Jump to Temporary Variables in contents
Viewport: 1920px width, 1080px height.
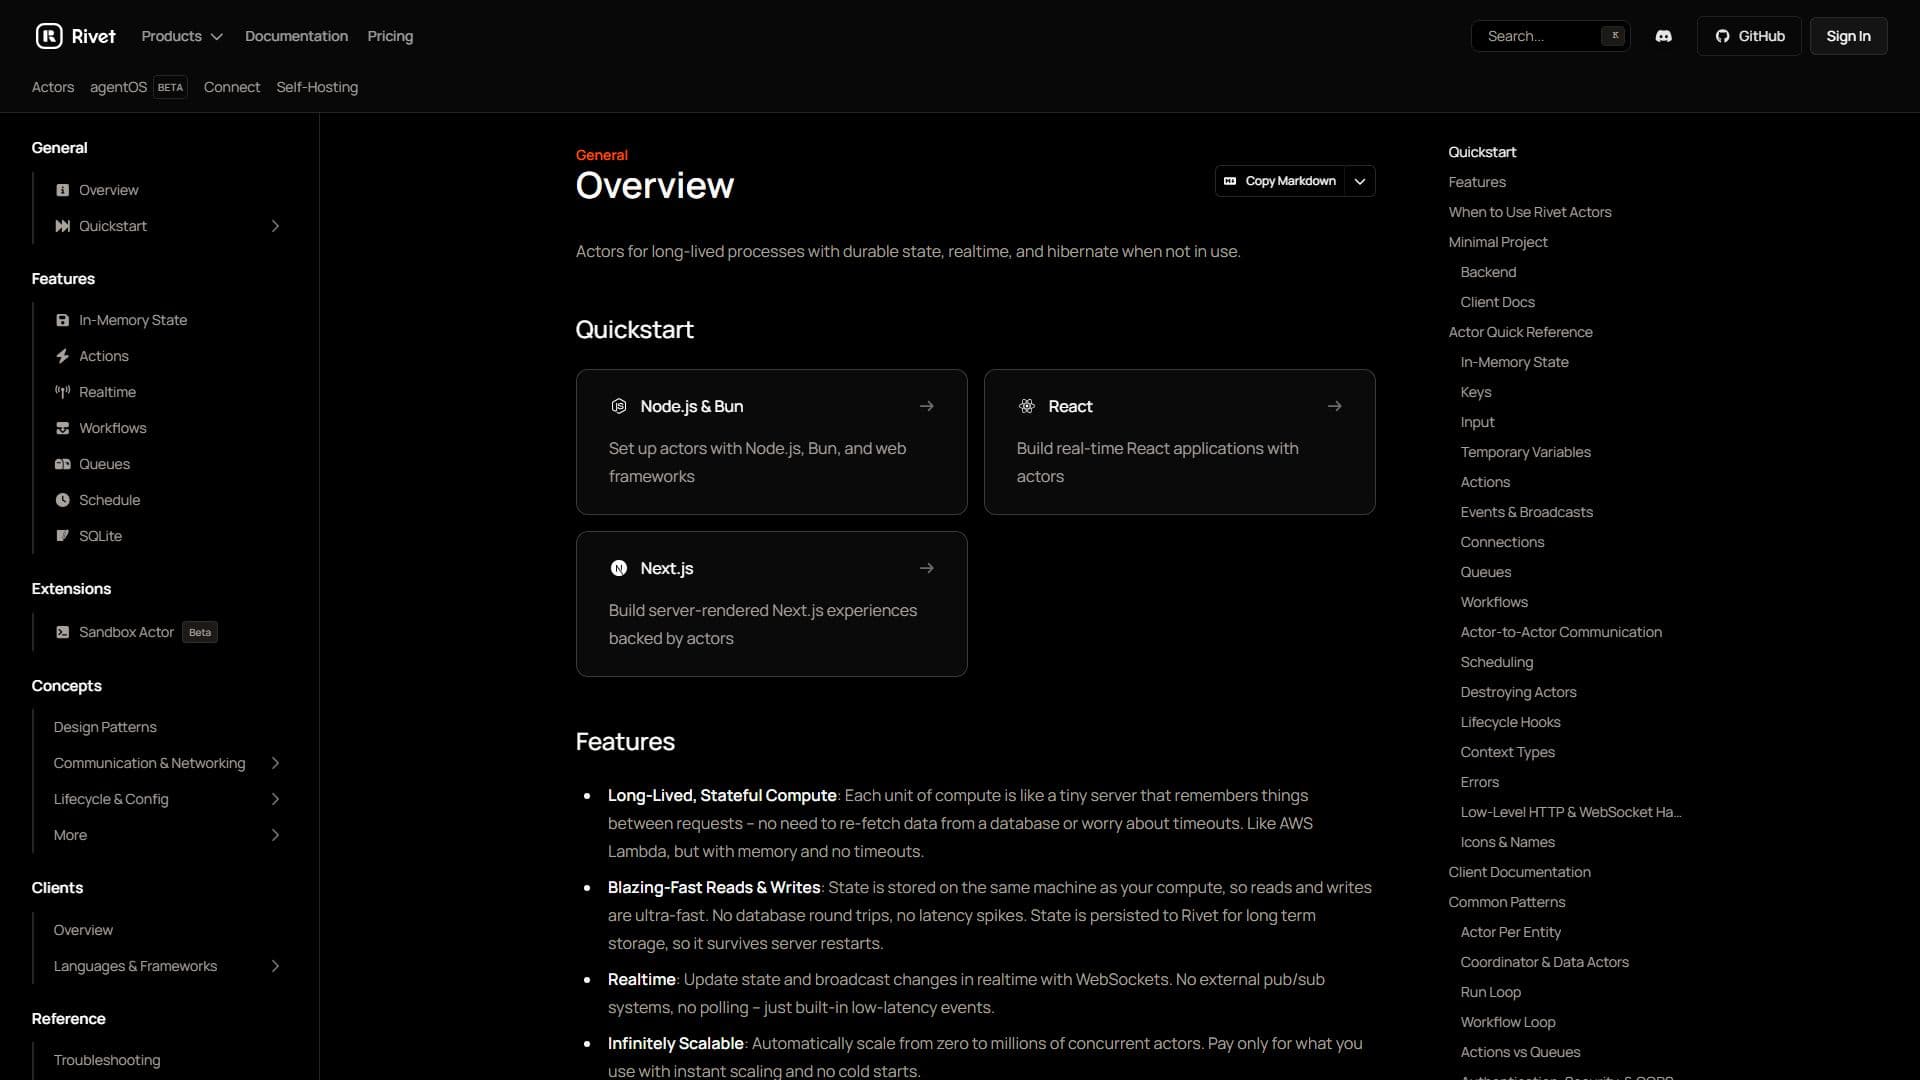click(1525, 452)
